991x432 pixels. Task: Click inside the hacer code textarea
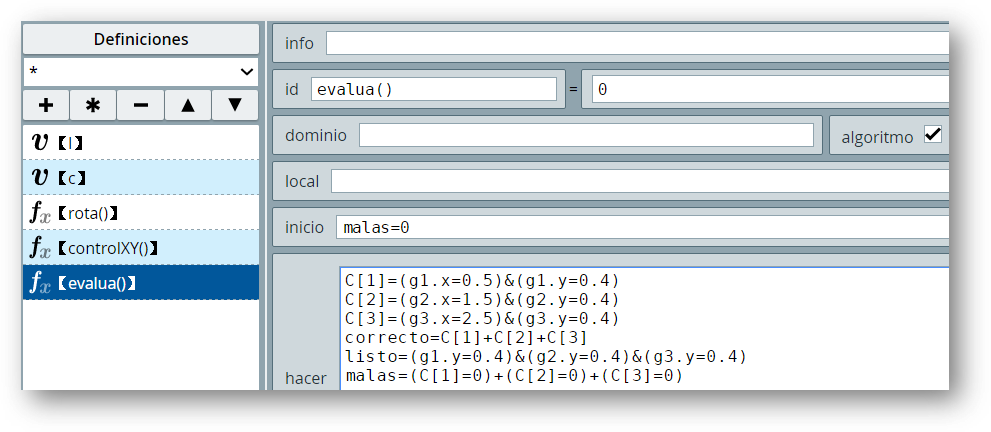(644, 328)
